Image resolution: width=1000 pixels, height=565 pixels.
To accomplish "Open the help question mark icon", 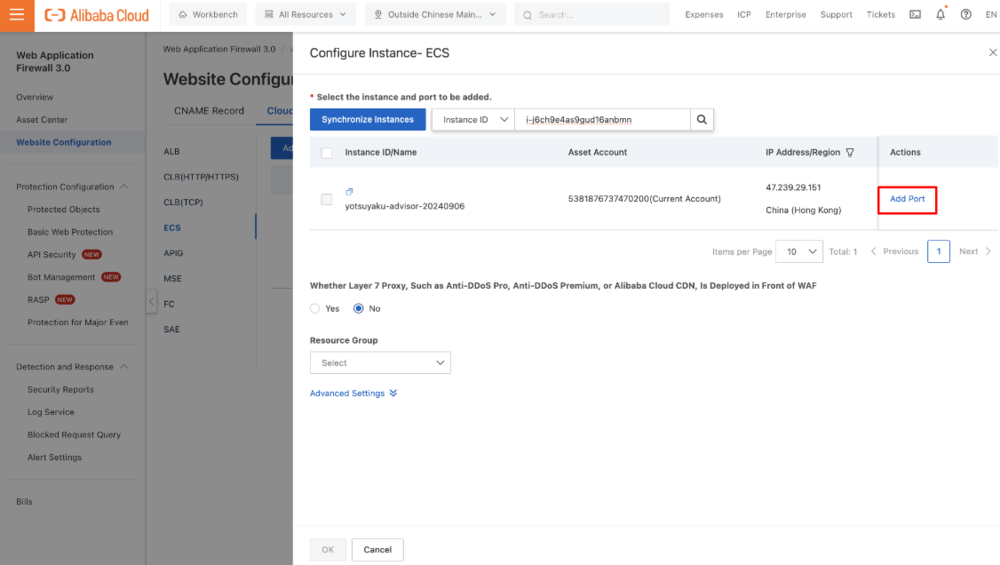I will tap(966, 15).
